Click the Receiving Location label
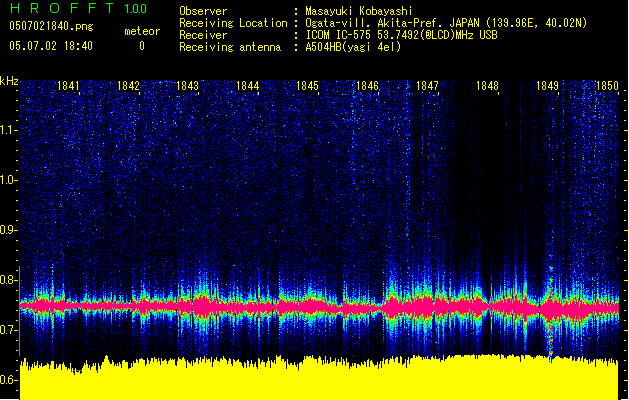This screenshot has width=629, height=400. click(x=233, y=23)
